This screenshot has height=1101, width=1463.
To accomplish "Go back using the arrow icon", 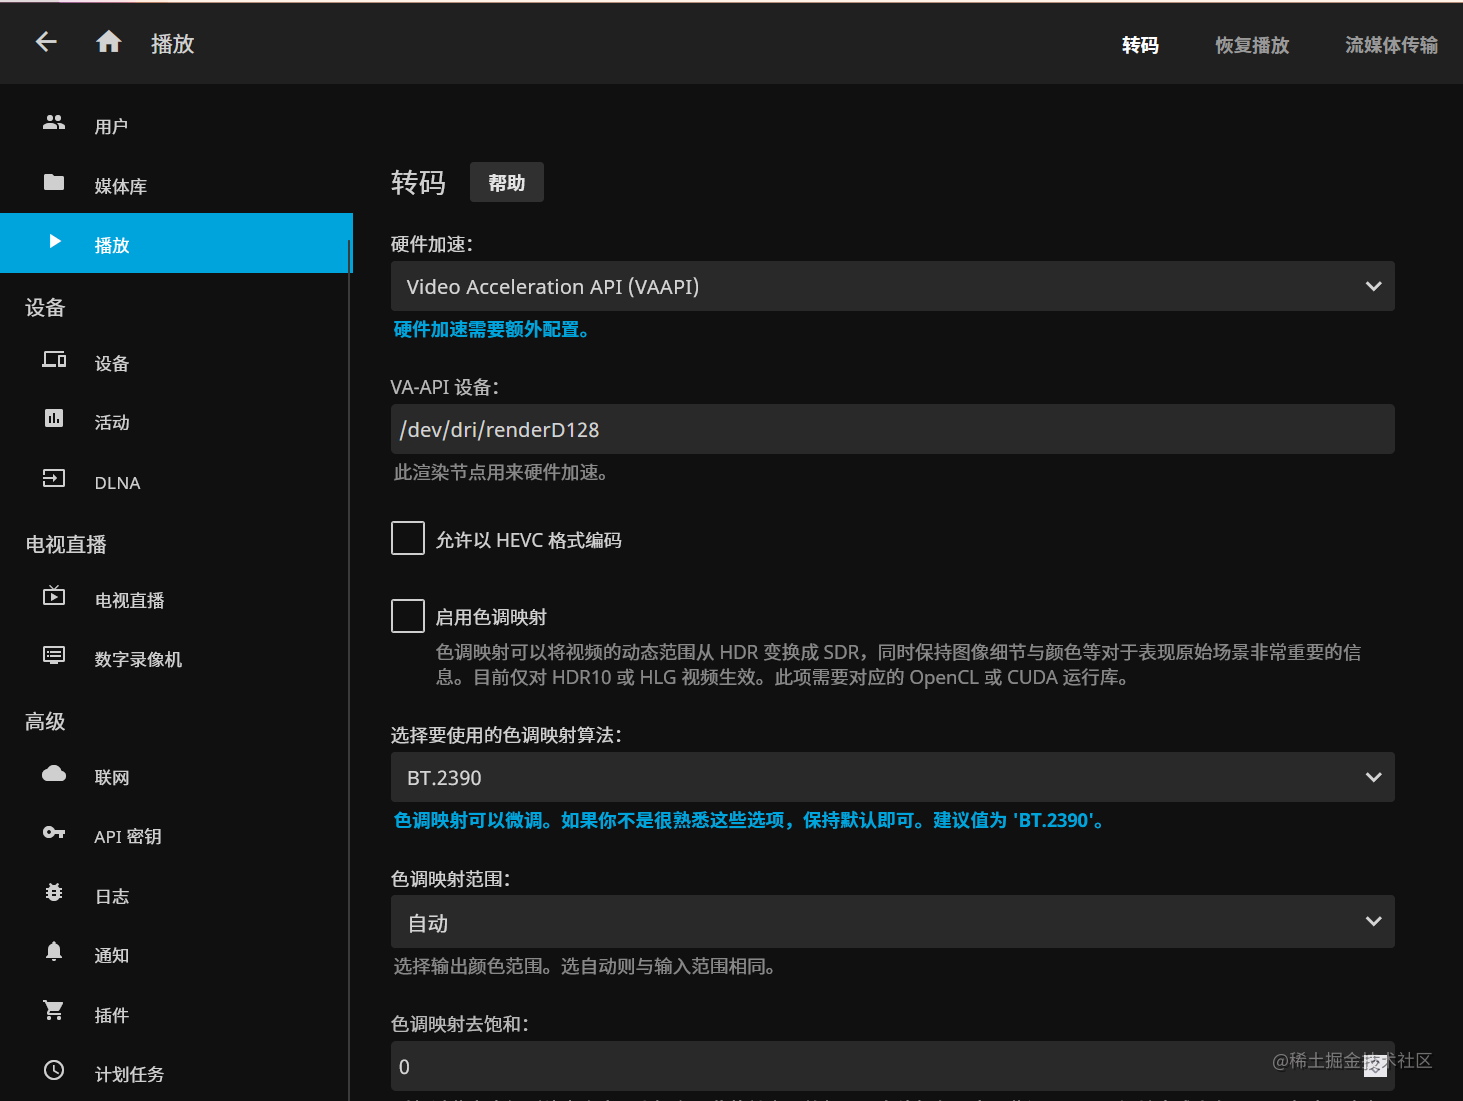I will (x=46, y=42).
